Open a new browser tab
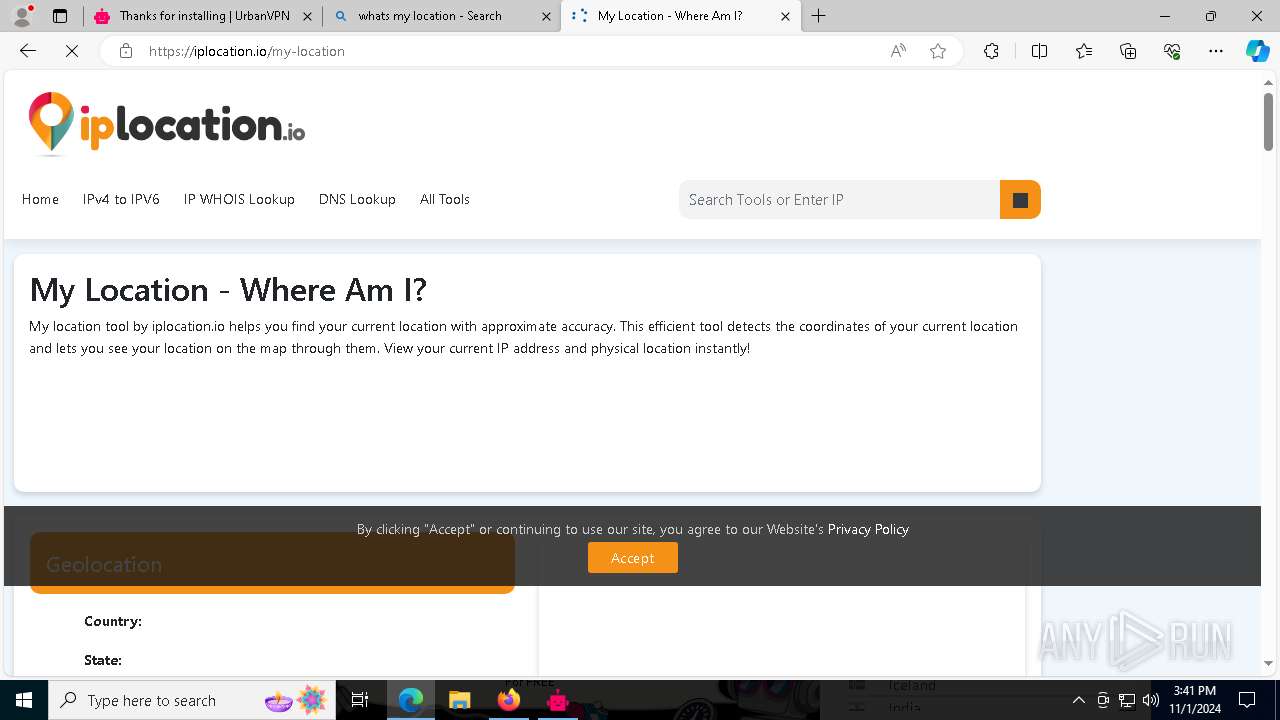This screenshot has height=720, width=1280. click(819, 16)
